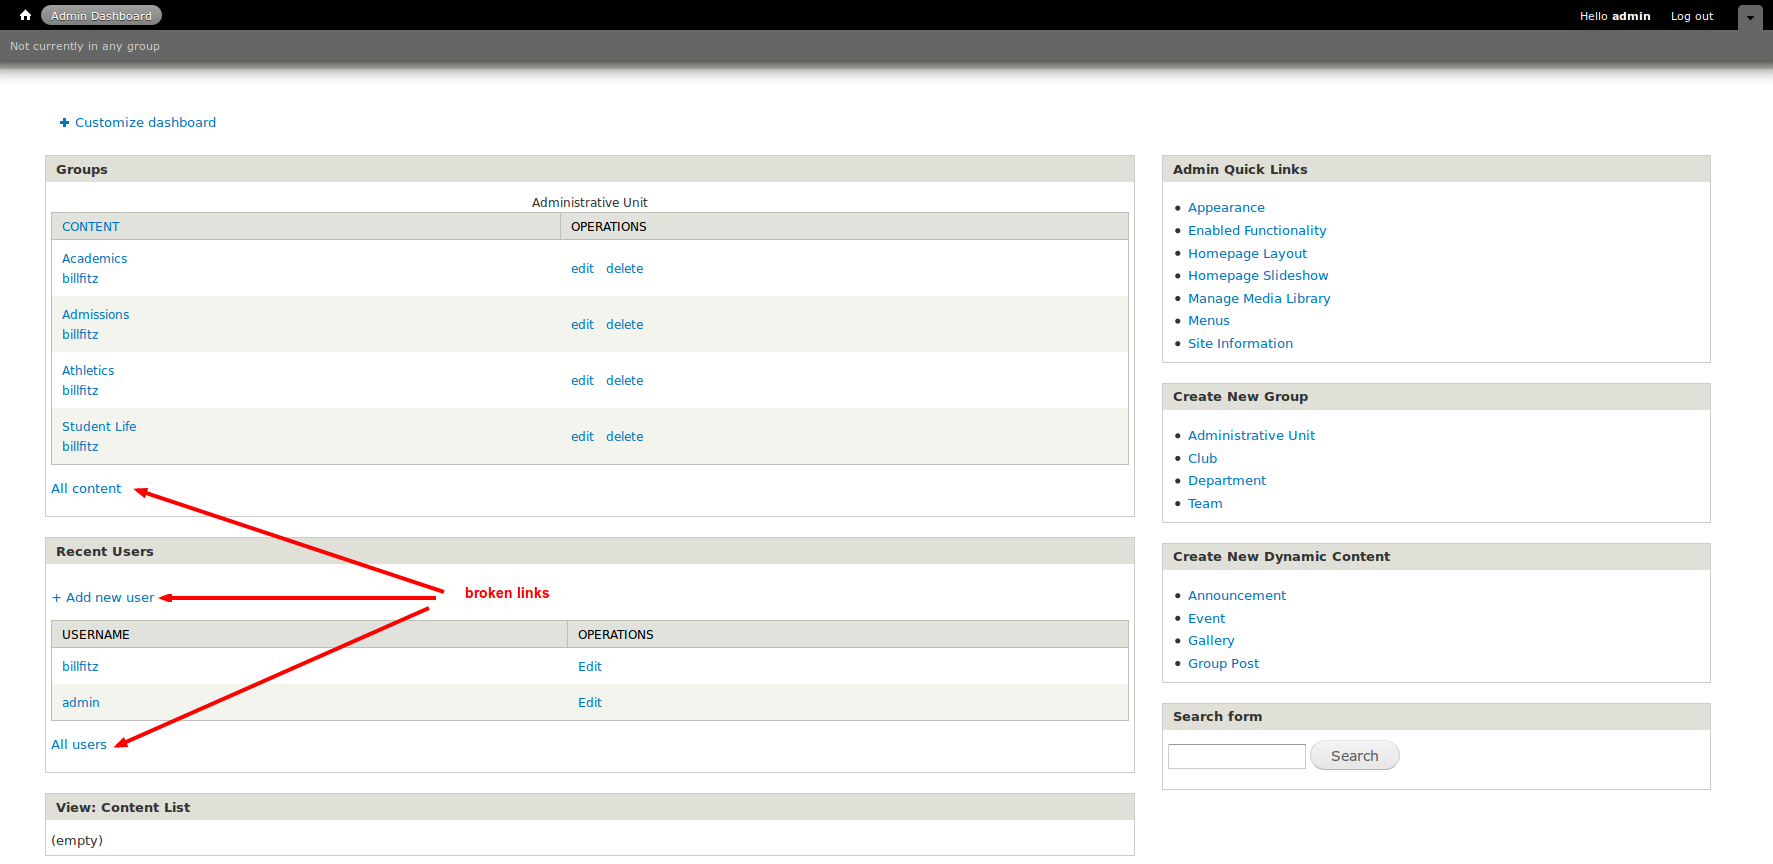The height and width of the screenshot is (864, 1773).
Task: Open Manage Media Library link
Action: [x=1259, y=298]
